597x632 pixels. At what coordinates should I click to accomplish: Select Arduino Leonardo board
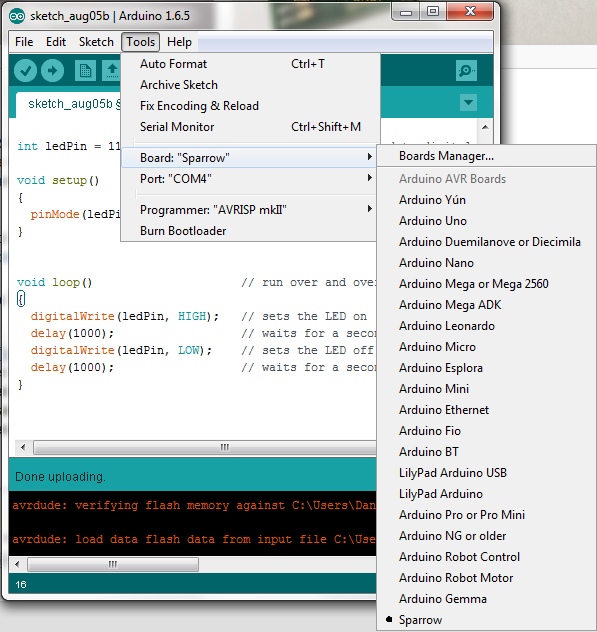487,326
